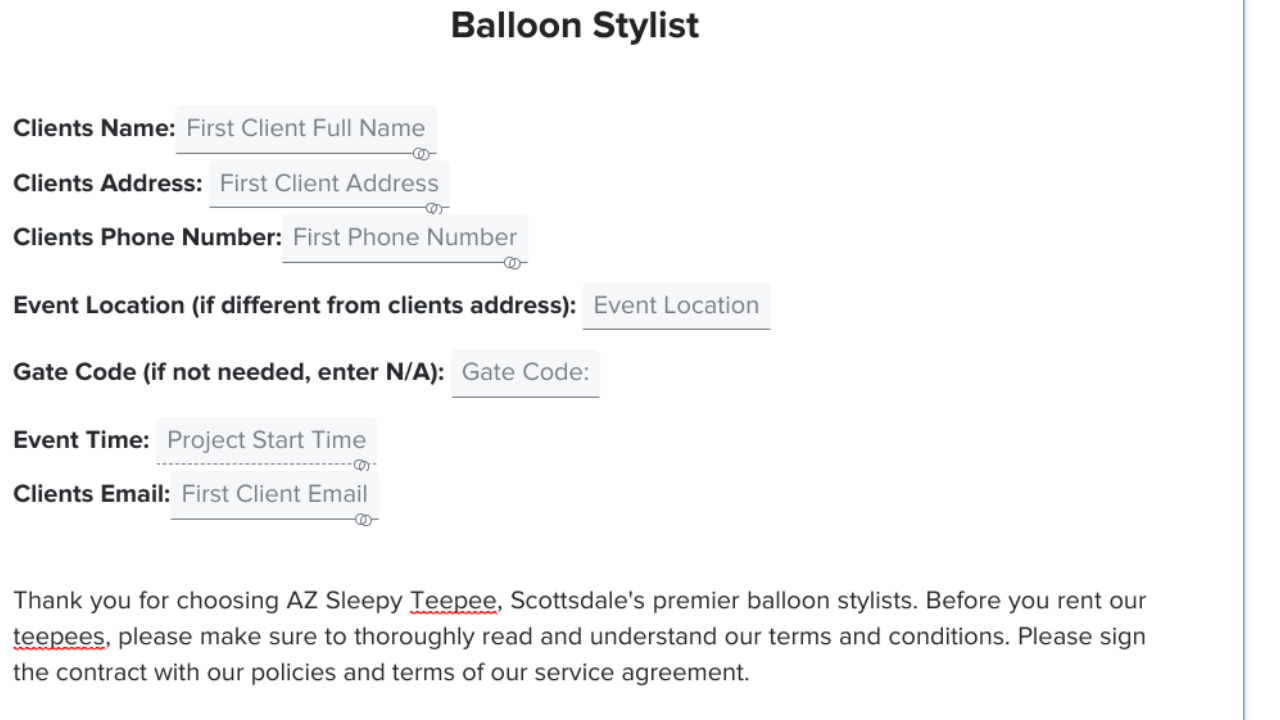Click the Balloon Stylist heading
Viewport: 1280px width, 720px height.
coord(575,26)
